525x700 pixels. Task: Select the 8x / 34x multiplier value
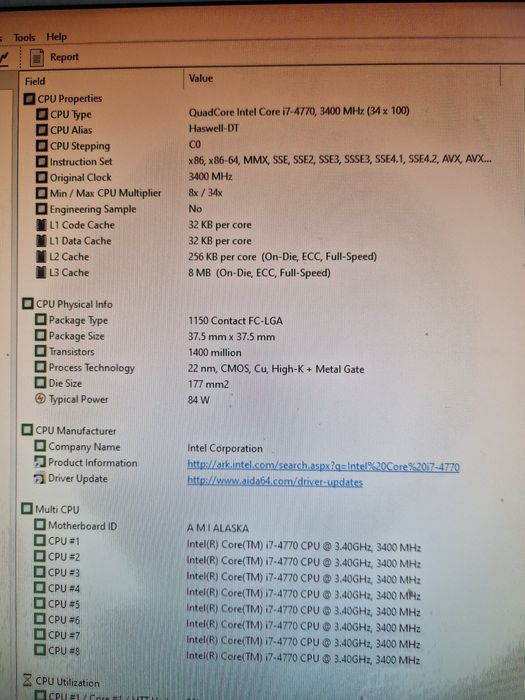[x=205, y=193]
